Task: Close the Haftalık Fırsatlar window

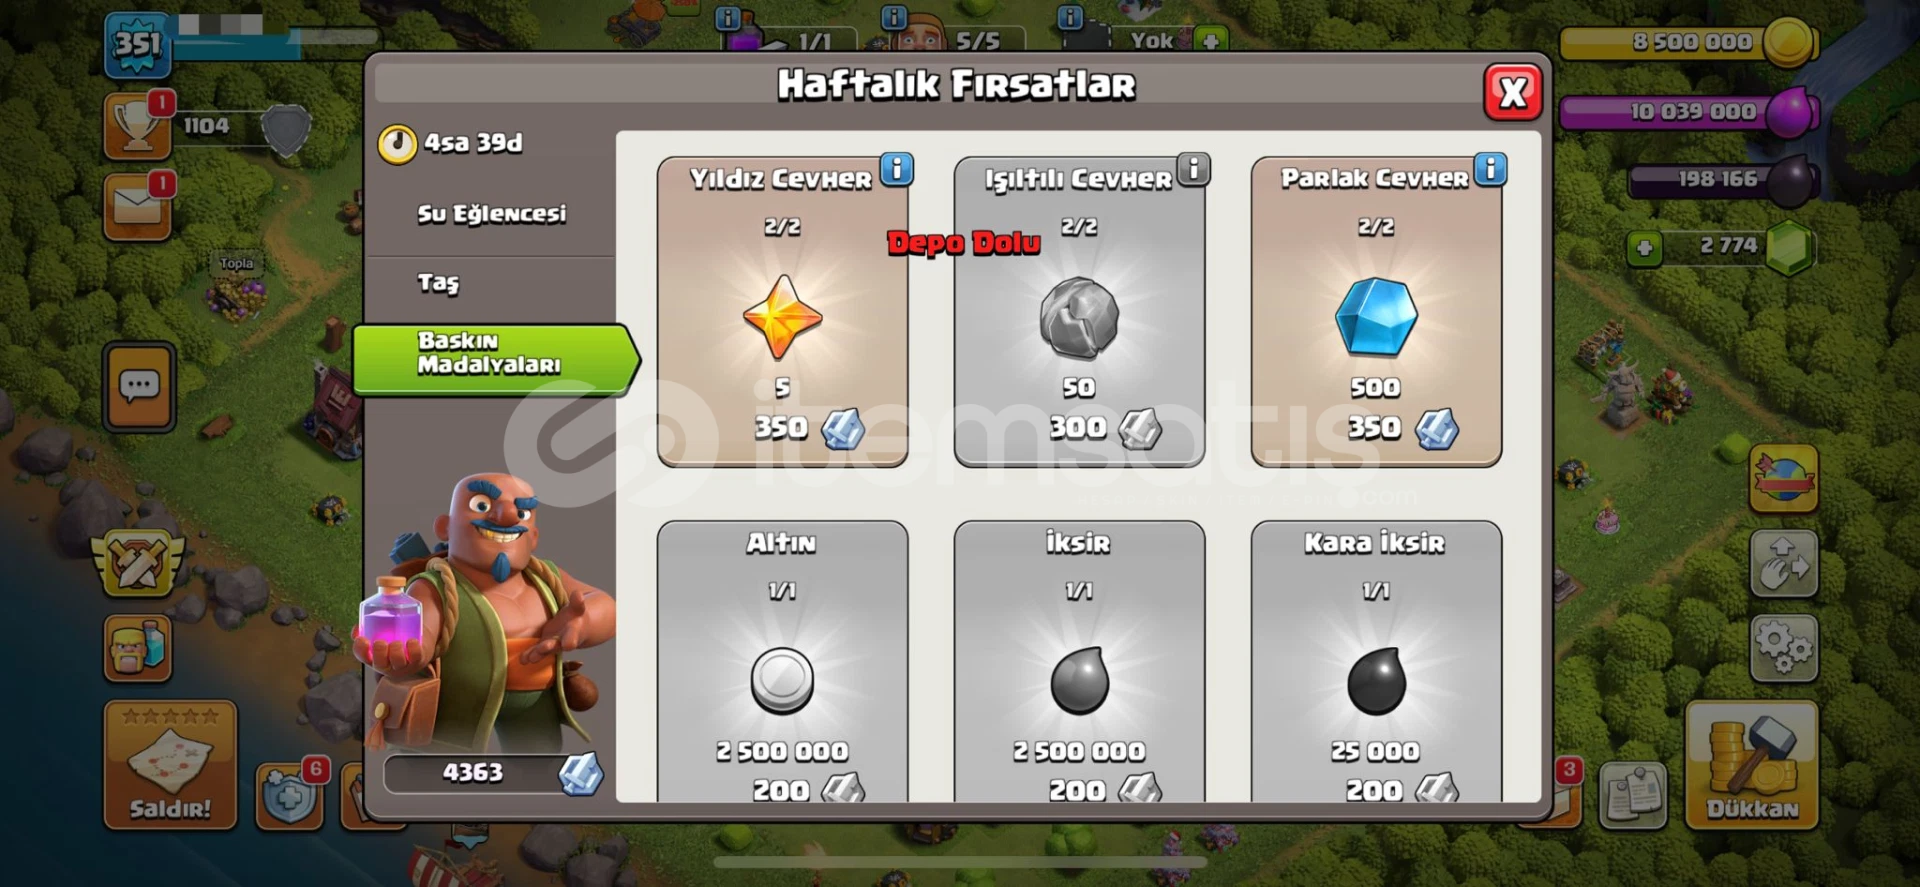Action: (1512, 93)
